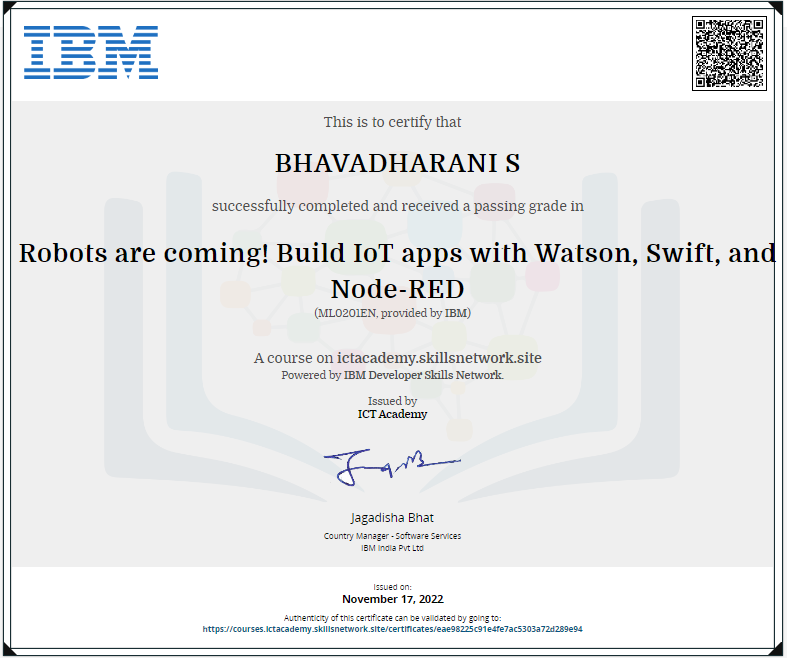Screen dimensions: 787x658
Task: Select the name BHAVADHARANI S
Action: pyautogui.click(x=398, y=164)
